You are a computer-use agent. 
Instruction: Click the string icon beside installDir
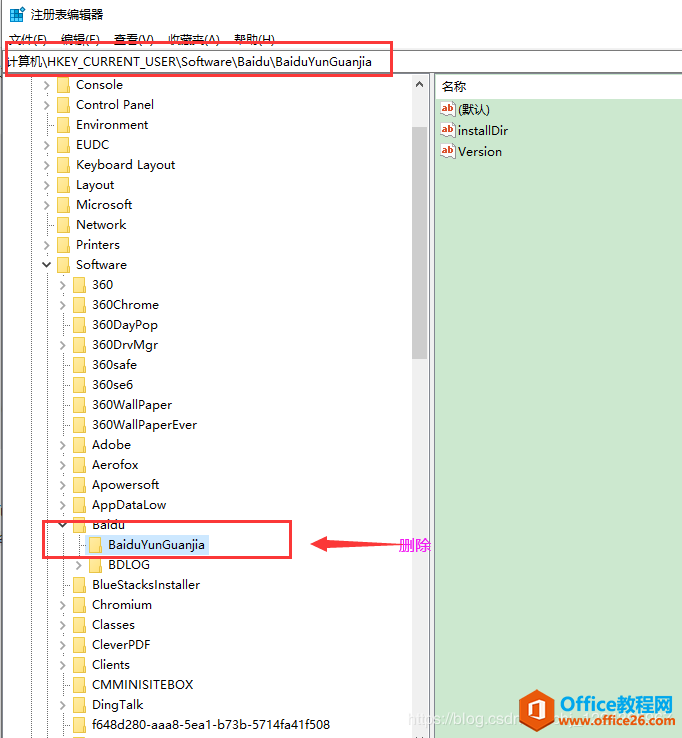448,130
